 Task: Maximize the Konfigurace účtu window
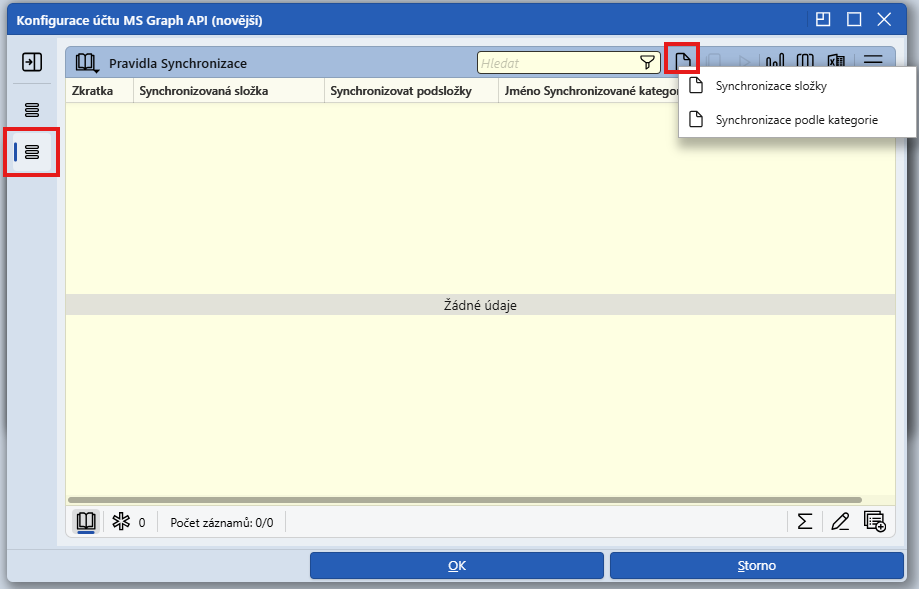[854, 19]
